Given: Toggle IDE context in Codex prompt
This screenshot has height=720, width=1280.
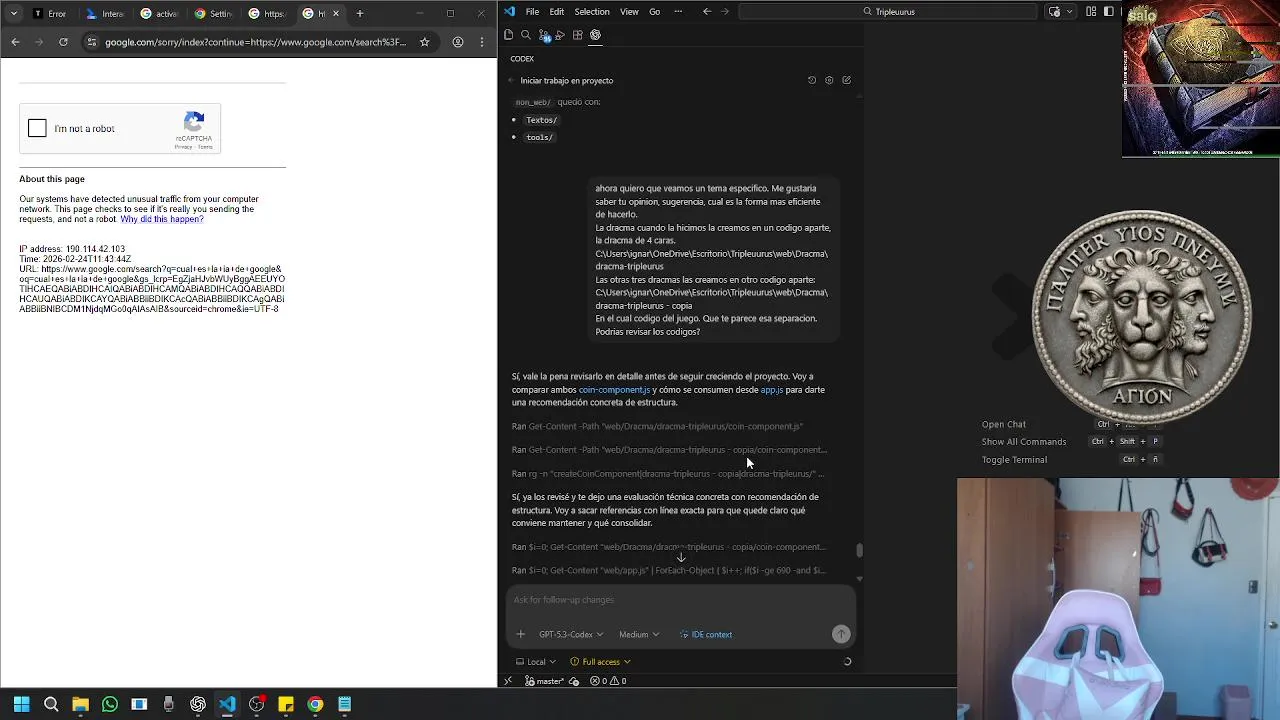Looking at the screenshot, I should [x=705, y=634].
